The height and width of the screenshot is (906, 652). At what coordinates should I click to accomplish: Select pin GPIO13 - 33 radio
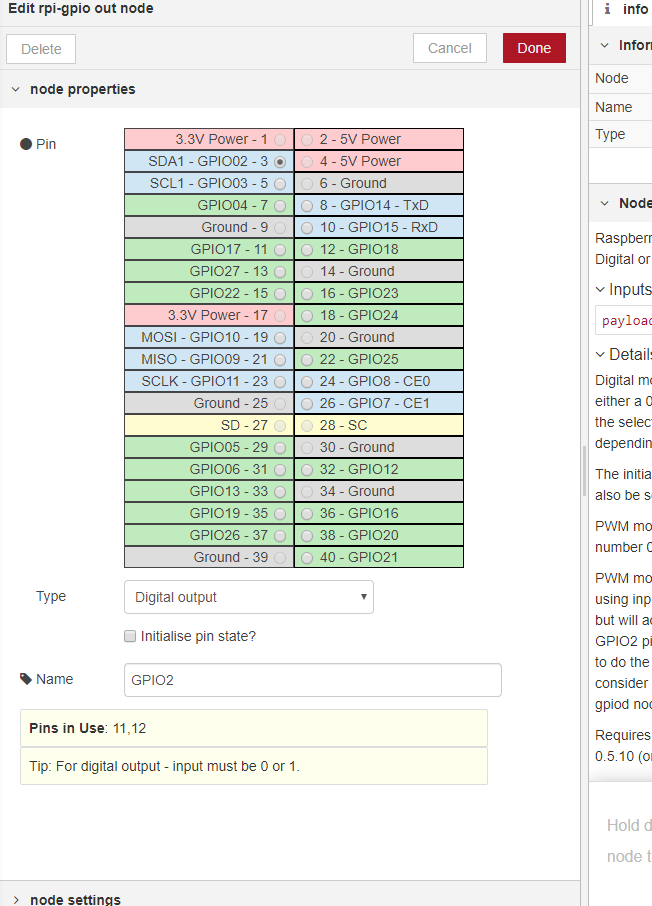click(x=280, y=492)
